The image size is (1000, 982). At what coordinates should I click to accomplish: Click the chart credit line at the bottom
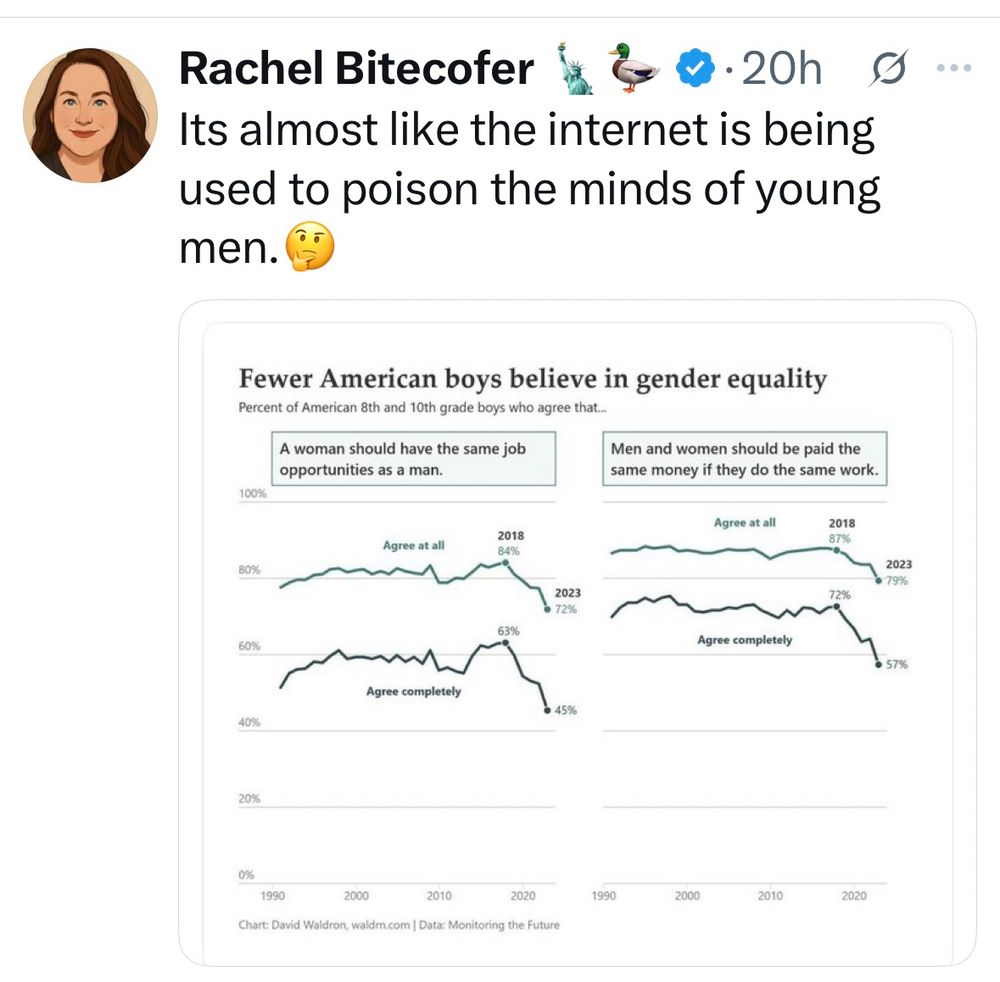click(399, 925)
